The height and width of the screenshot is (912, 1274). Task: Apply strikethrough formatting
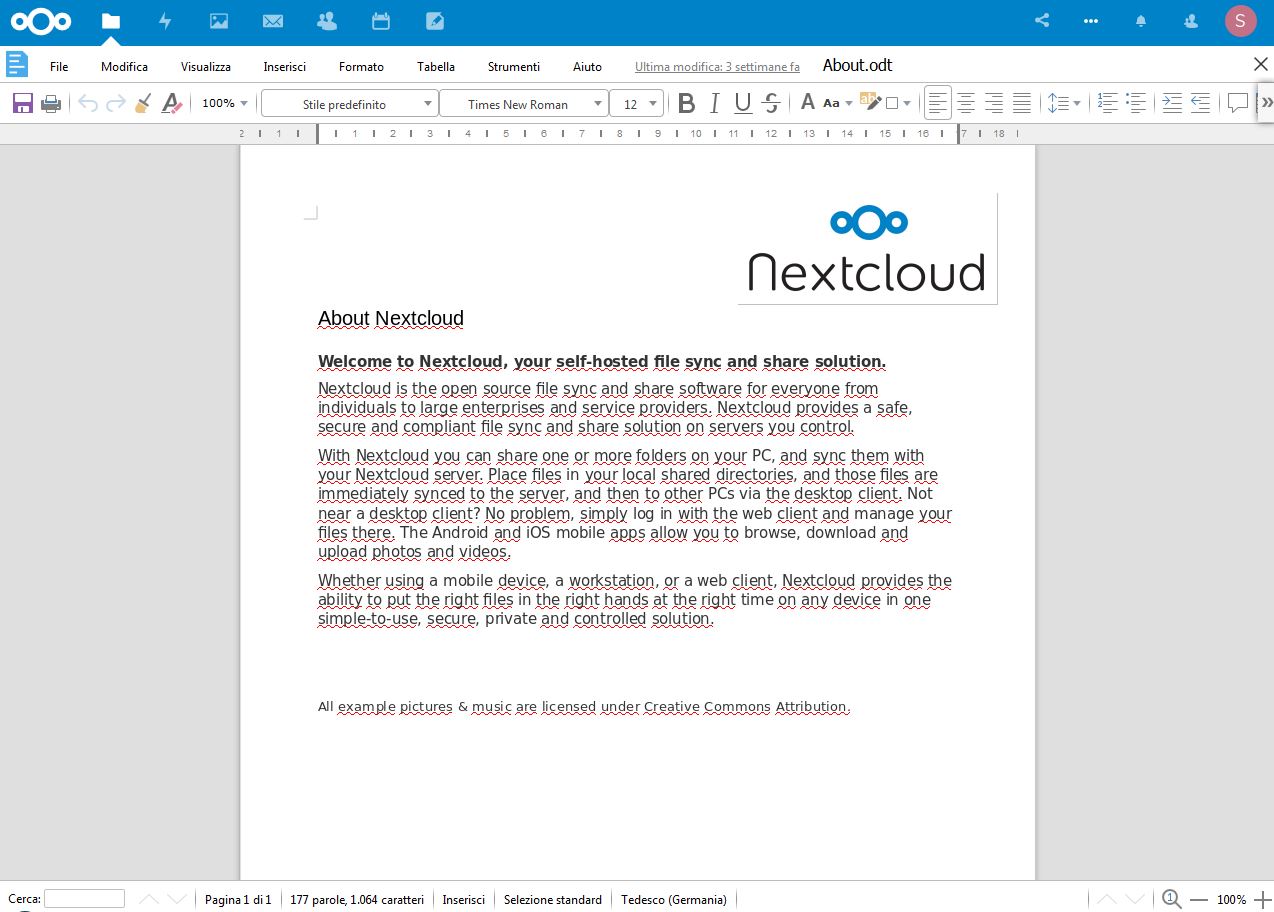[x=771, y=103]
